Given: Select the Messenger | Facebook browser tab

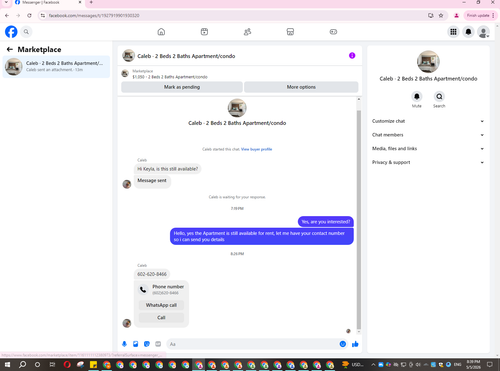Looking at the screenshot, I should click(47, 3).
